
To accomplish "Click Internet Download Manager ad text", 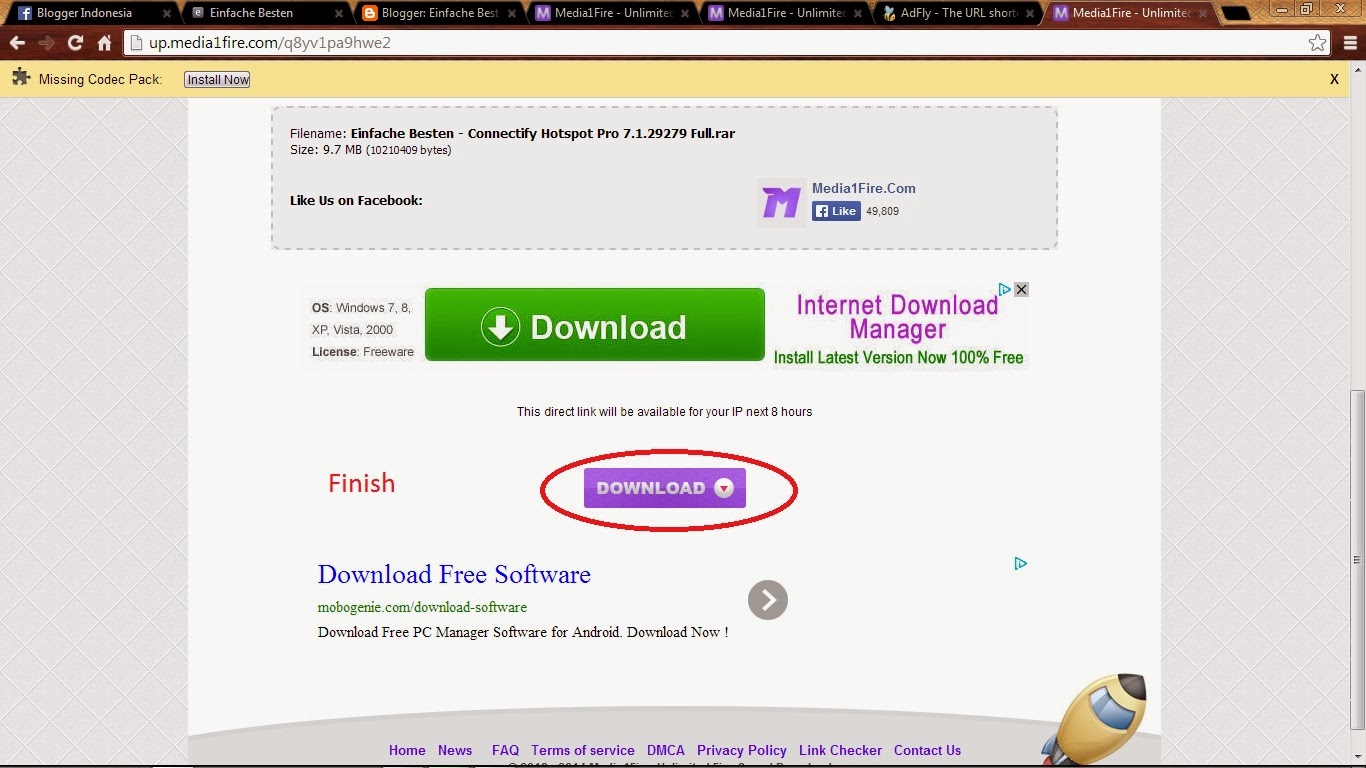I will pyautogui.click(x=898, y=330).
